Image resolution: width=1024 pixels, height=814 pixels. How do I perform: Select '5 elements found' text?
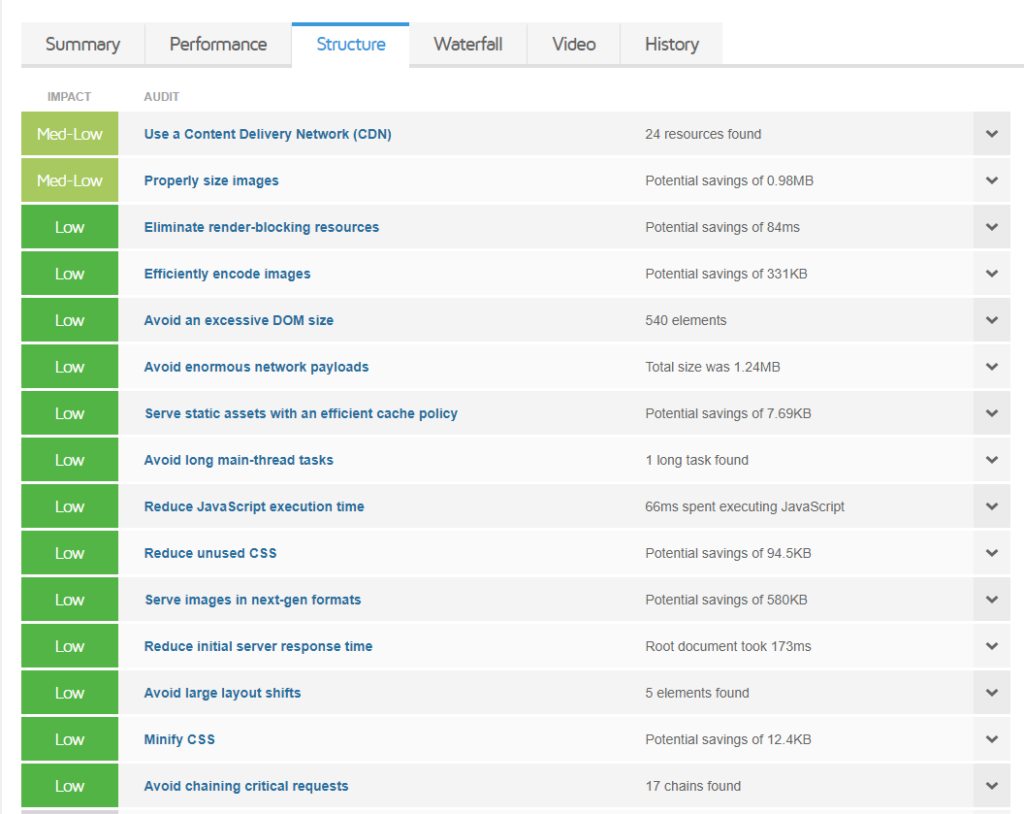click(697, 693)
